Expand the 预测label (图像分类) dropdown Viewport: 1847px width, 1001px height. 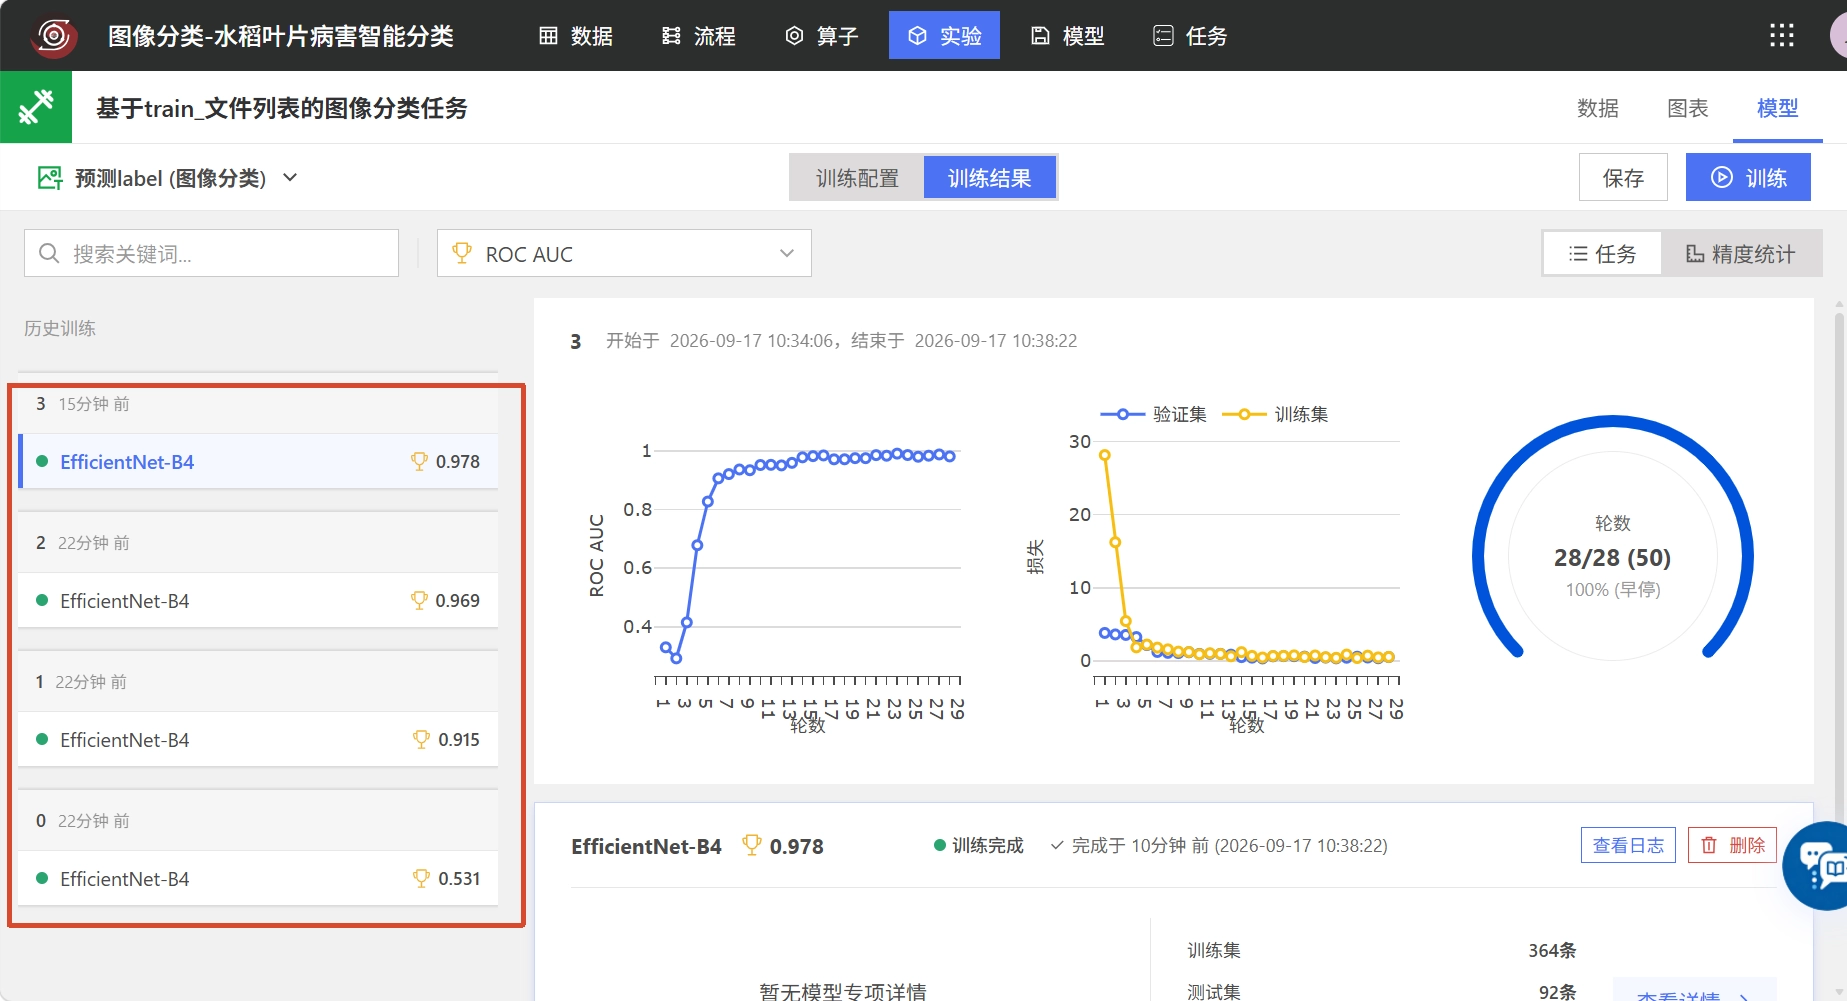(x=168, y=178)
